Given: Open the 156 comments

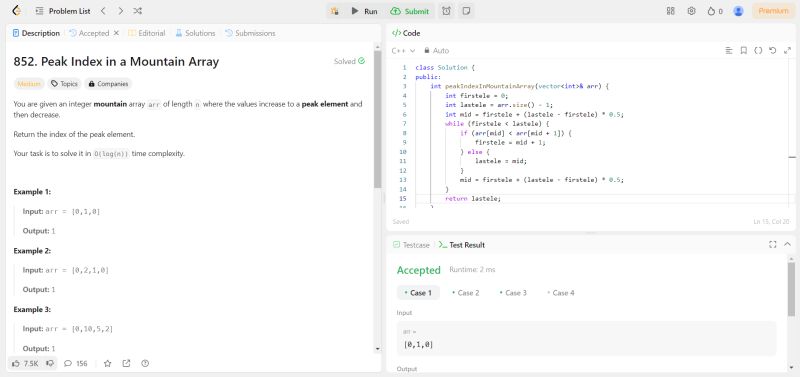Looking at the screenshot, I should tap(76, 364).
